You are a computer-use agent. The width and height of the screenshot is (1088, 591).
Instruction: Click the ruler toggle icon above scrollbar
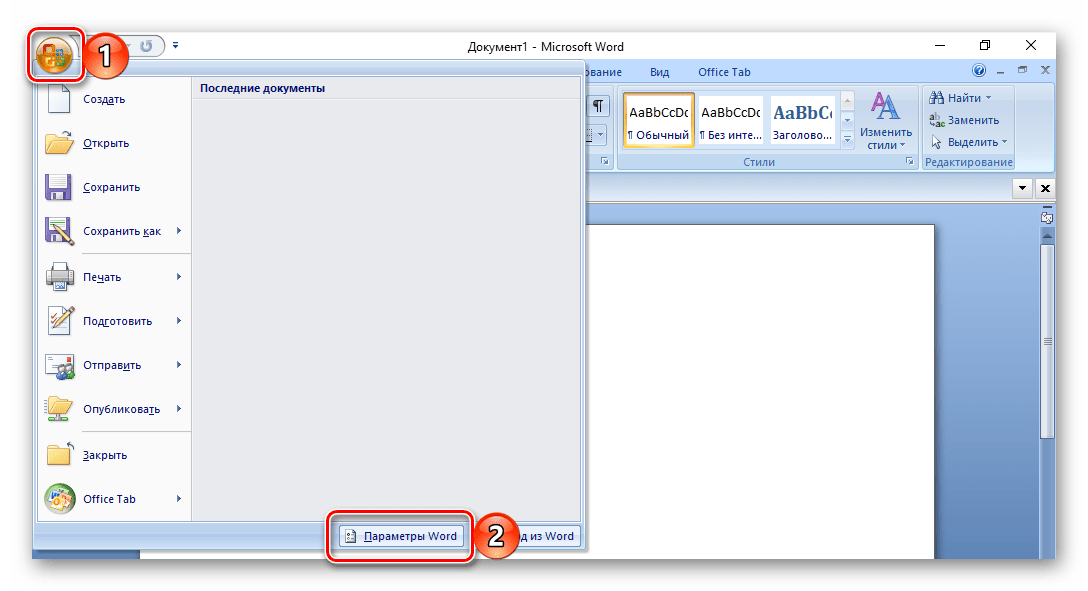[1047, 216]
